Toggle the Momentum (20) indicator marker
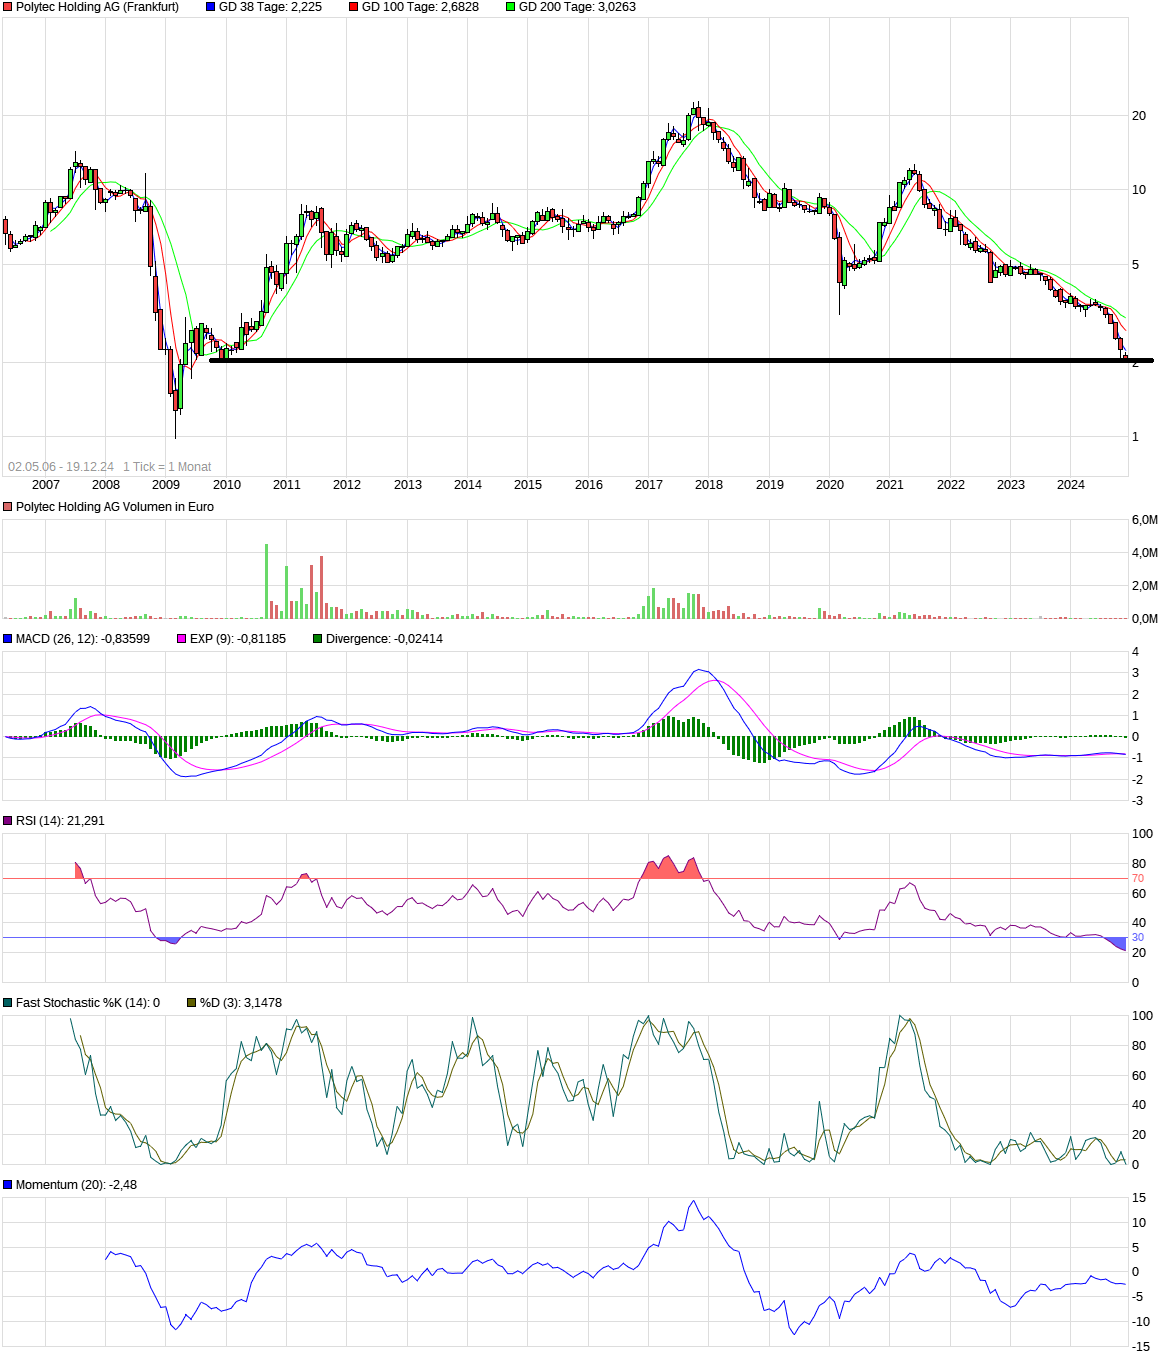Viewport: 1175px width, 1358px height. [7, 1183]
